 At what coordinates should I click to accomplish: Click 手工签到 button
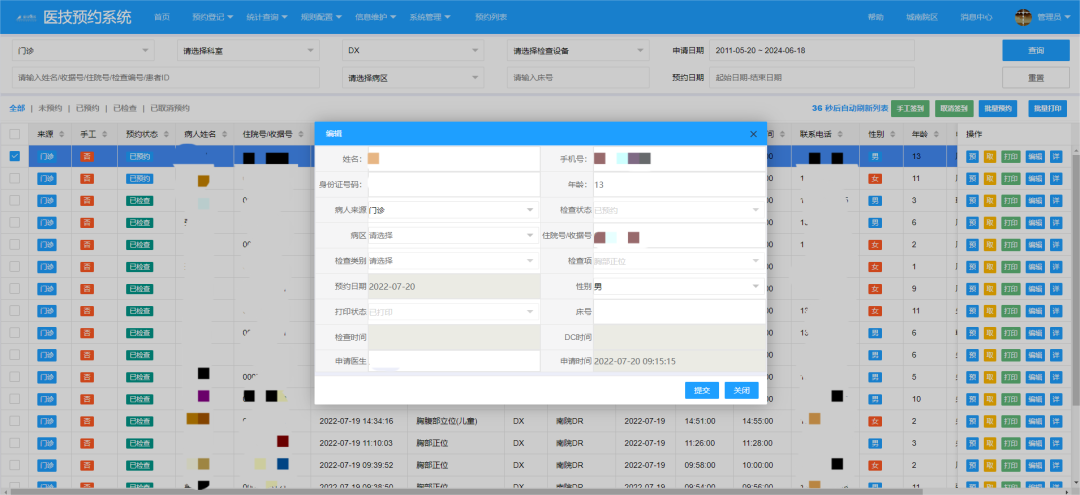[911, 108]
